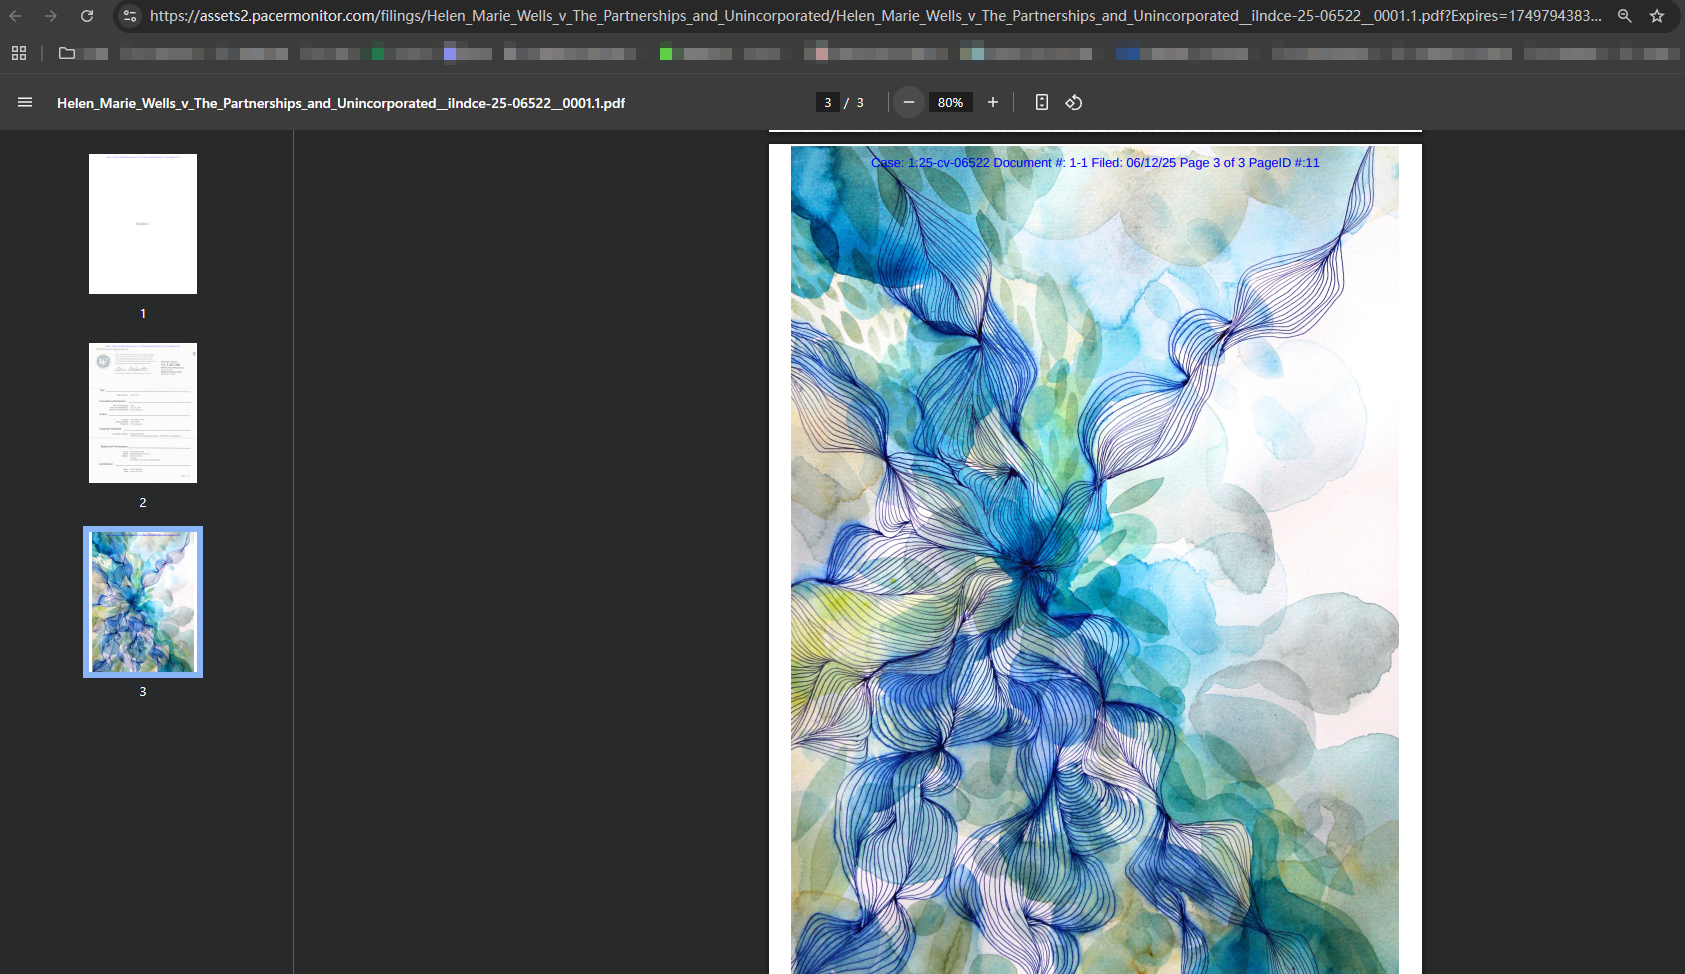Viewport: 1685px width, 974px height.
Task: Zoom out the PDF document
Action: (909, 102)
